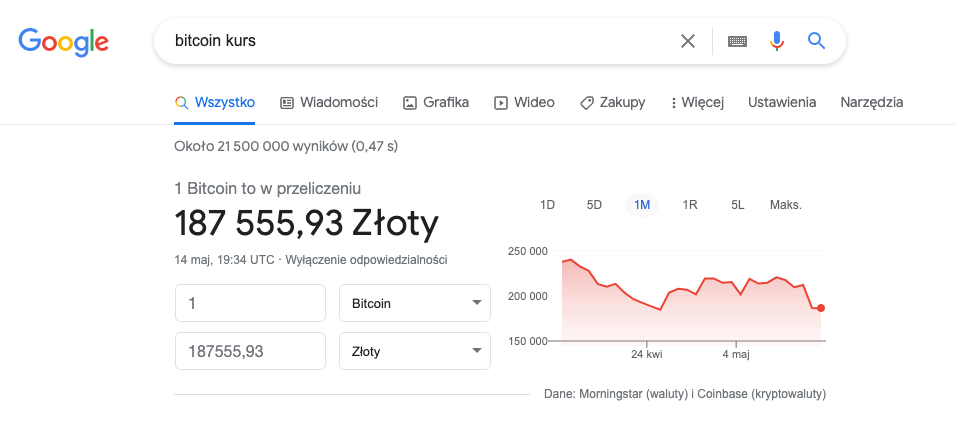Switch to the Grafika images tab
The width and height of the screenshot is (955, 424).
(436, 102)
